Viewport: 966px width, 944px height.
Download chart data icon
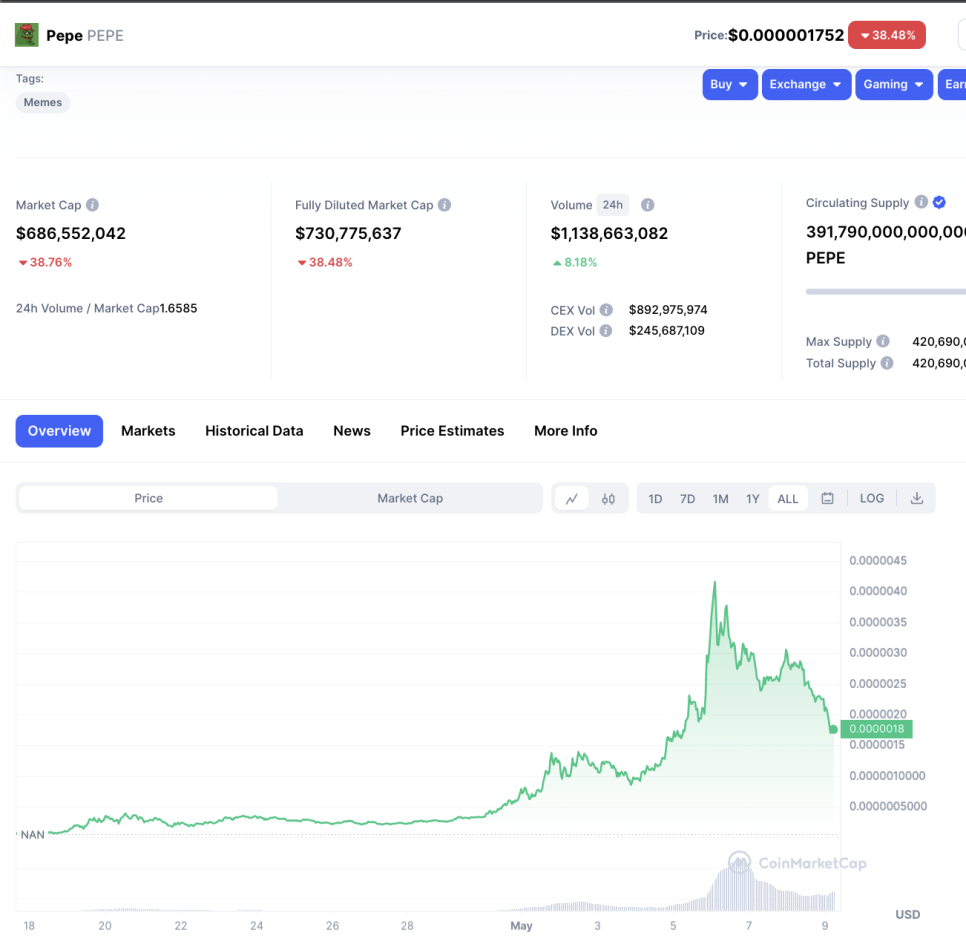[x=917, y=498]
